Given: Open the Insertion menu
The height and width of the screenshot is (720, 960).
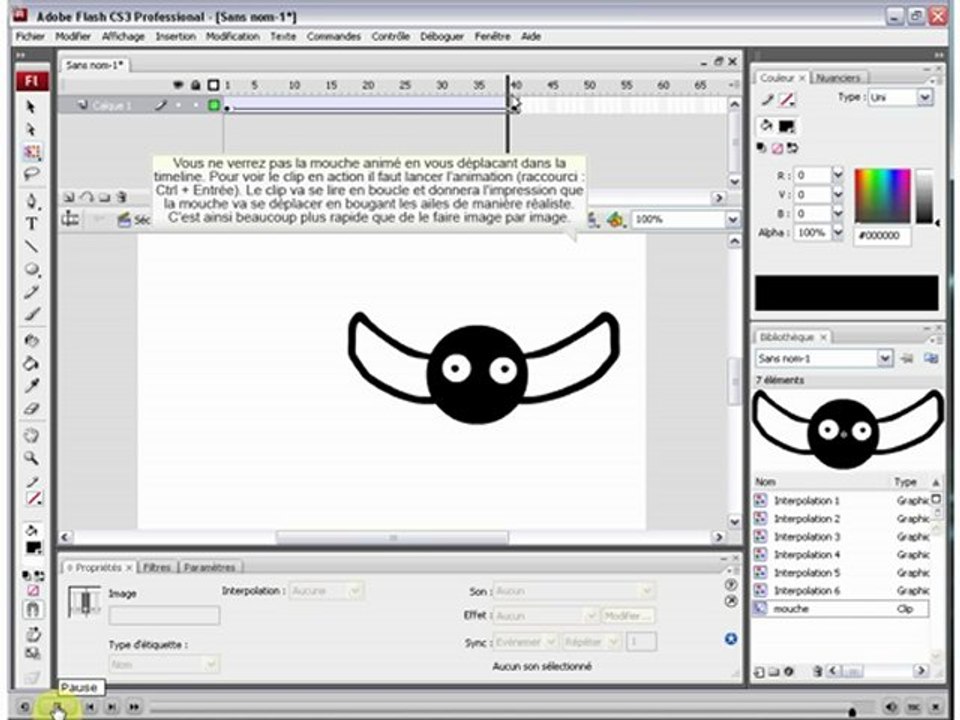Looking at the screenshot, I should click(x=176, y=36).
